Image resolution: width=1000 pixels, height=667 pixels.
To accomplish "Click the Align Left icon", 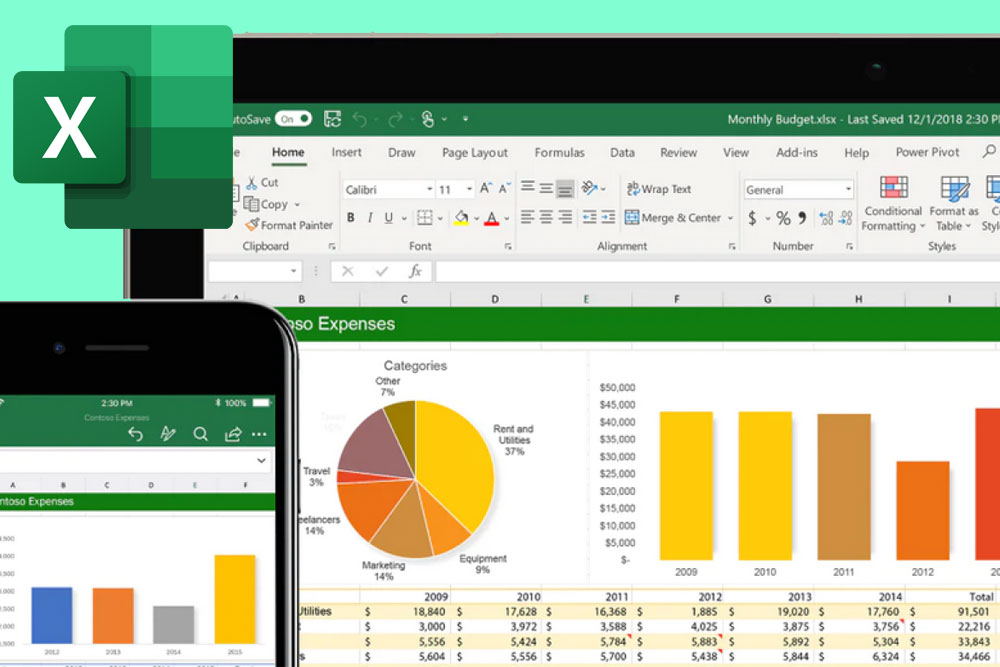I will [527, 217].
